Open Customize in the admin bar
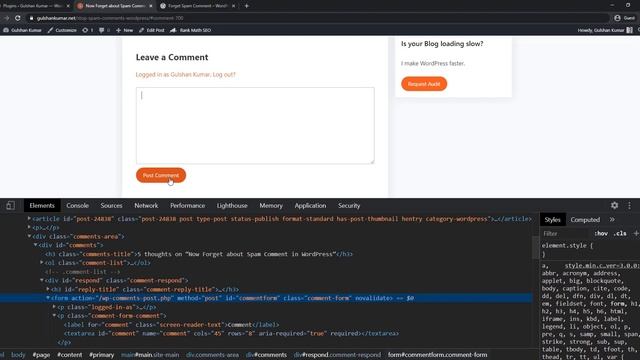Screen dimensions: 640x360 (x=62, y=30)
